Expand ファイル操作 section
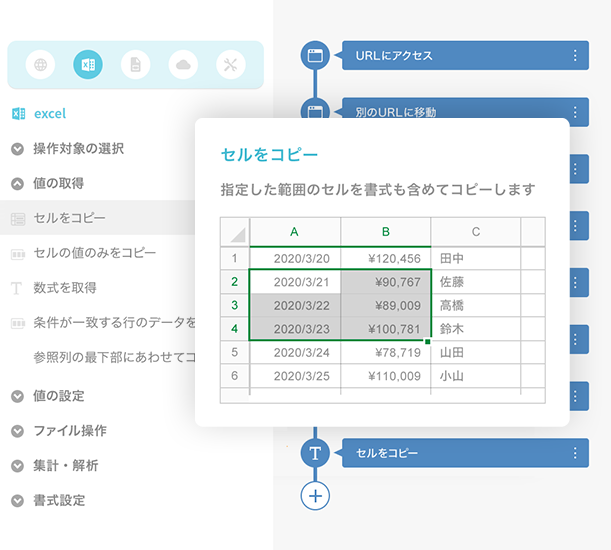611x550 pixels. 17,431
